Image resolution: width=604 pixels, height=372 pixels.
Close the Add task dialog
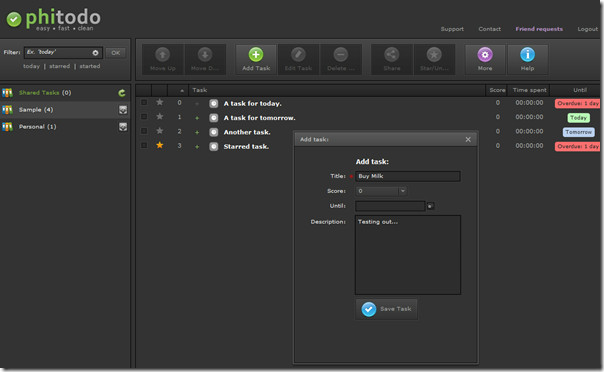click(468, 139)
